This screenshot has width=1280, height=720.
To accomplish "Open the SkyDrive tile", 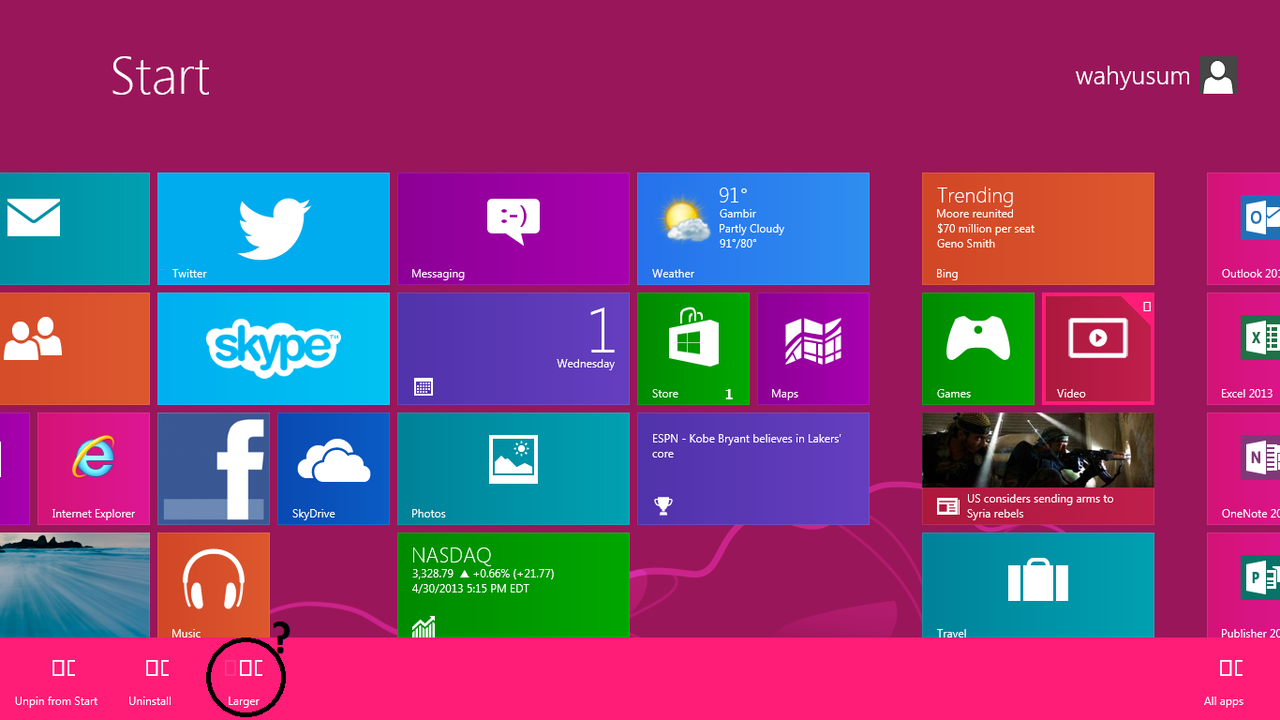I will click(333, 469).
